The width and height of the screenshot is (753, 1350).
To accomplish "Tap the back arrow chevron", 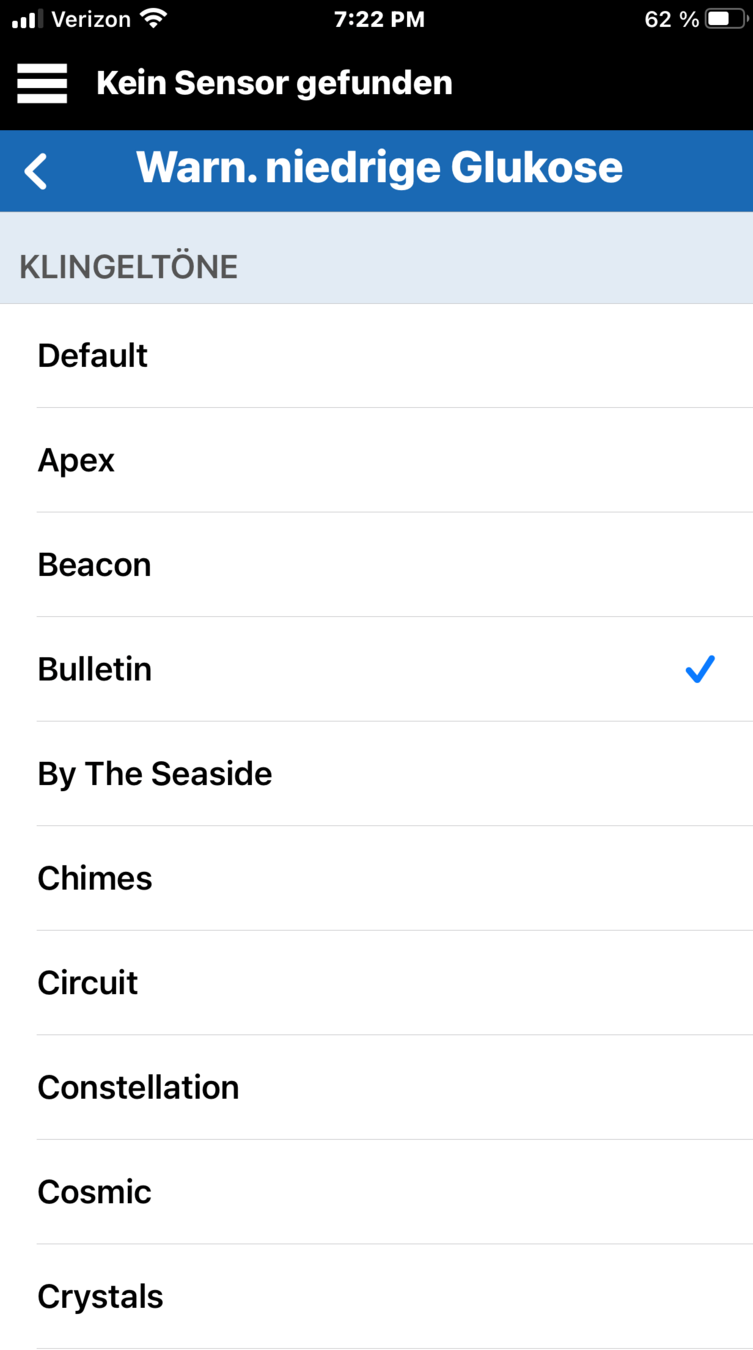I will pyautogui.click(x=37, y=171).
